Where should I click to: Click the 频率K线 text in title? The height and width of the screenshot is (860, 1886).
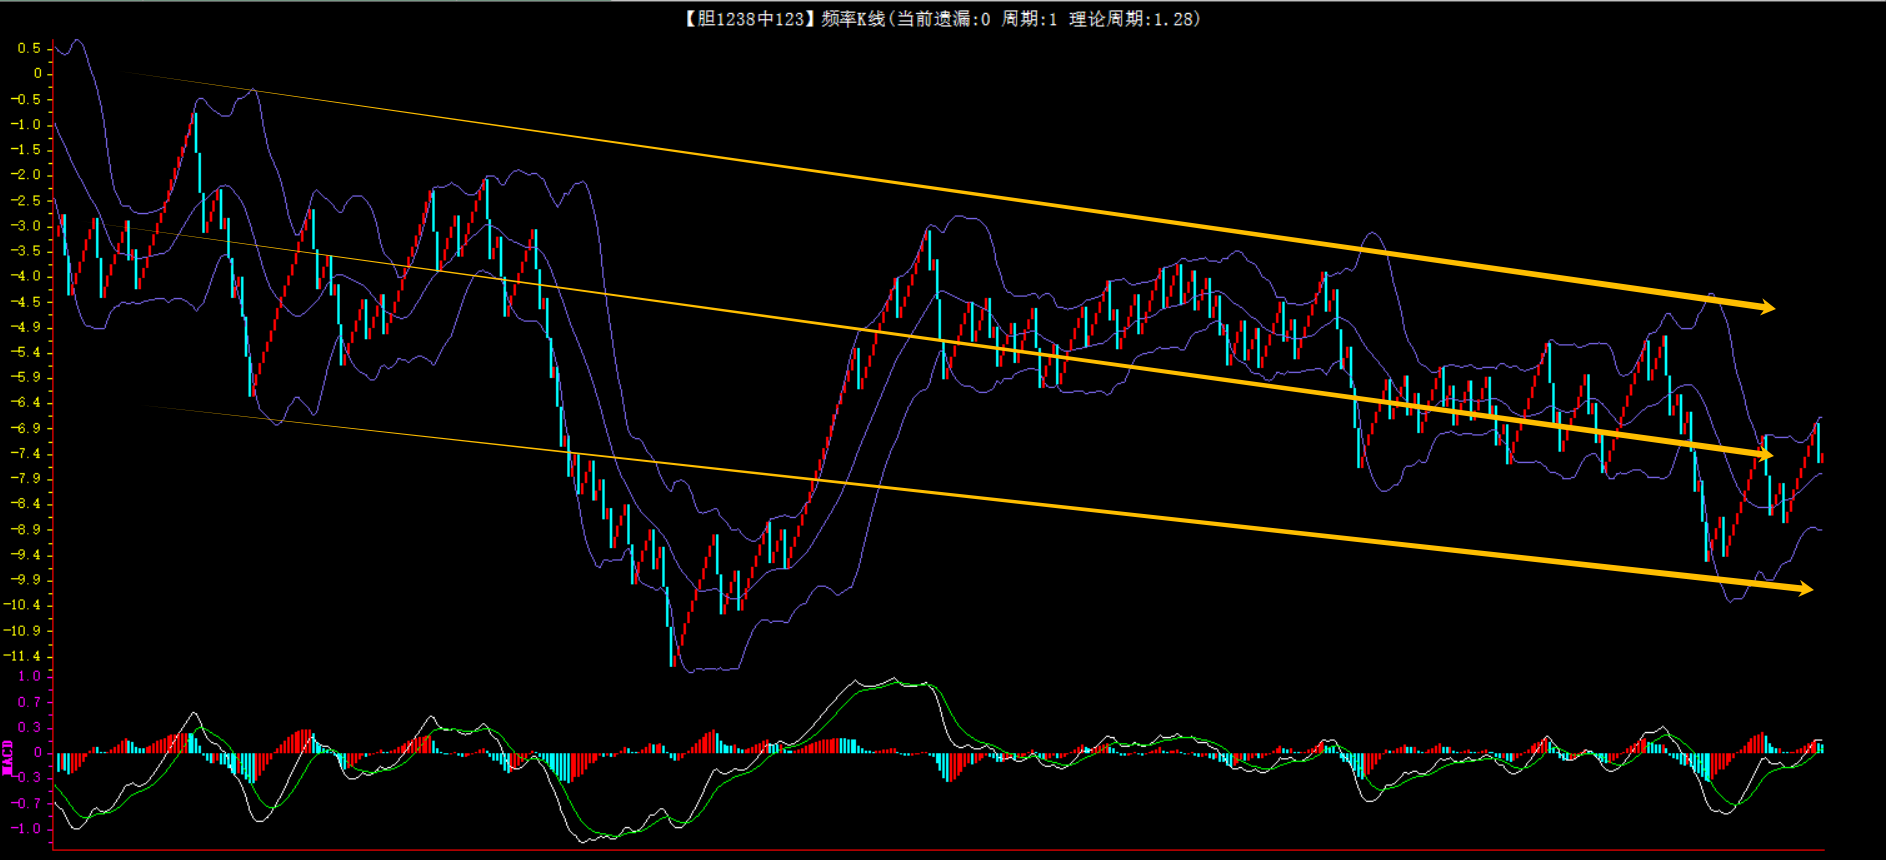(853, 19)
